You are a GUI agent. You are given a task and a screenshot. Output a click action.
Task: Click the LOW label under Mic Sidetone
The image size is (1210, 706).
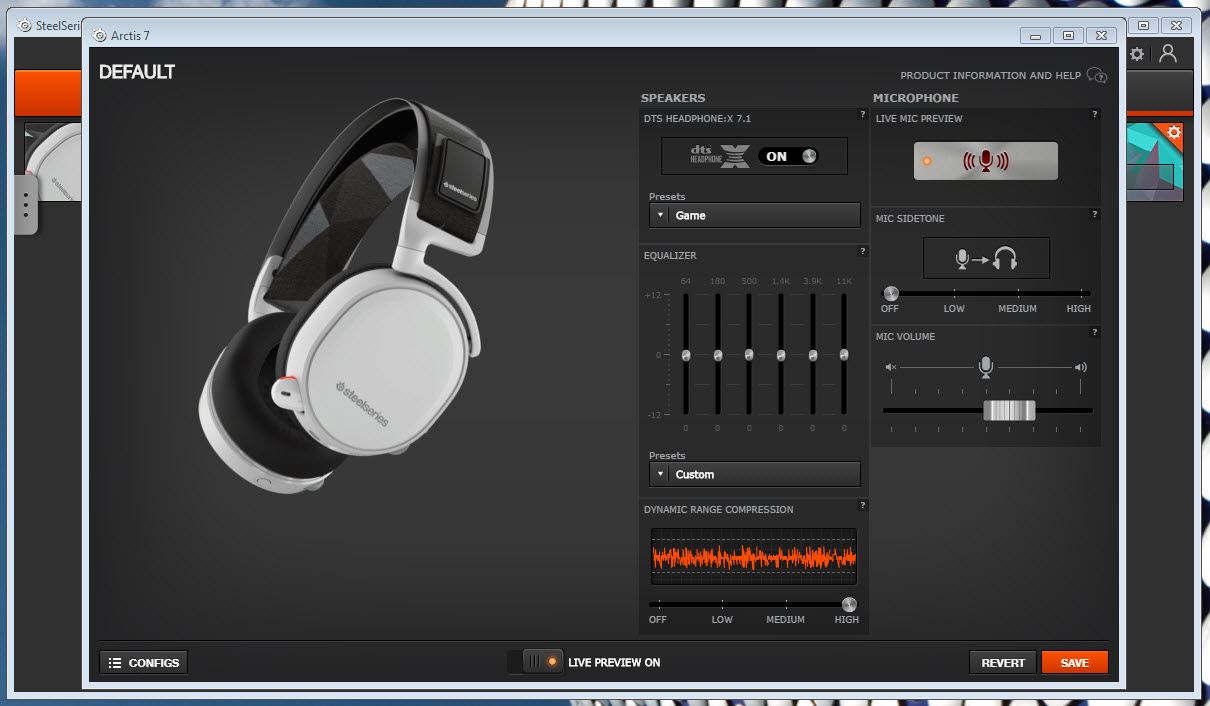[x=954, y=309]
